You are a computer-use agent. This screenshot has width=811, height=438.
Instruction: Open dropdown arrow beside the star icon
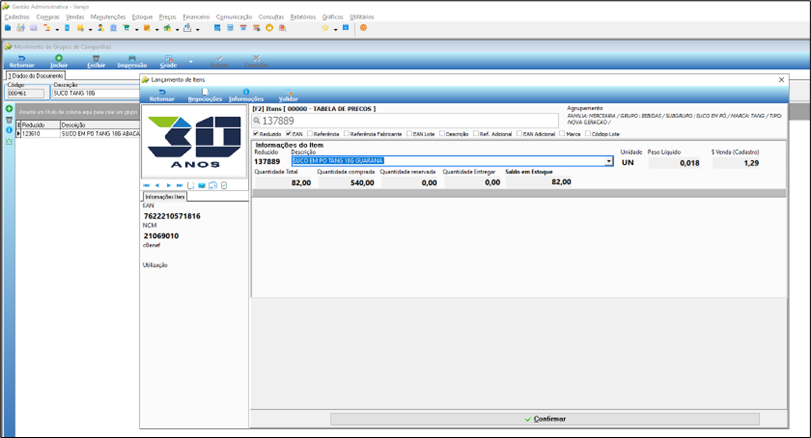coord(335,29)
